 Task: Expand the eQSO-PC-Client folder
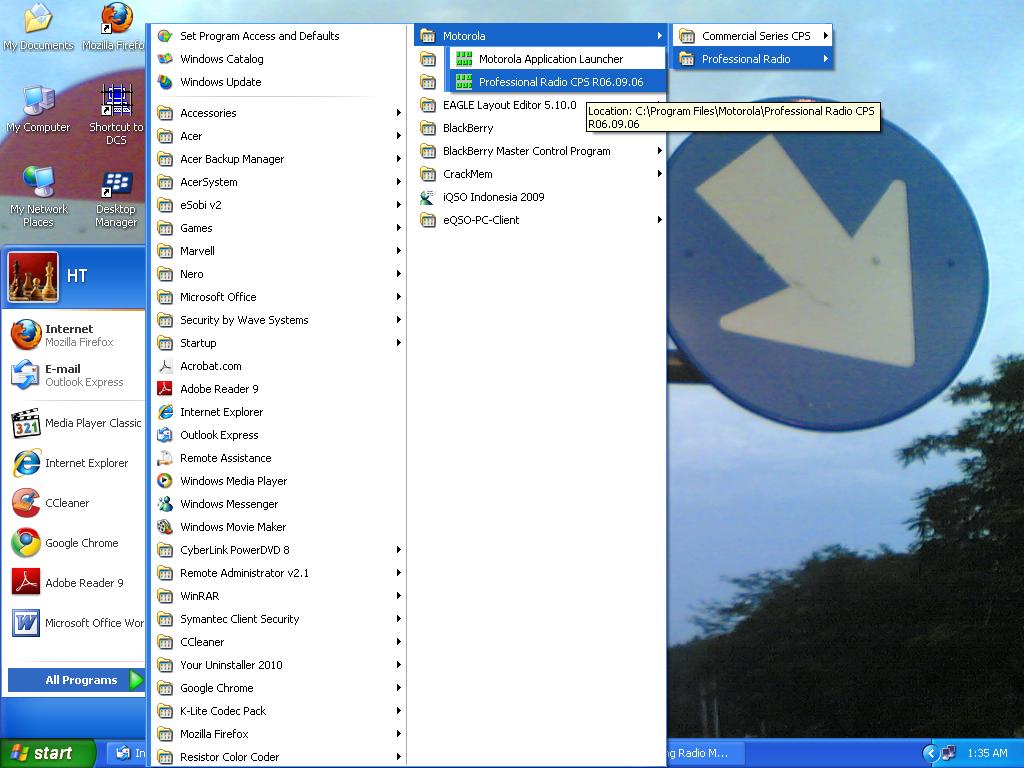pos(540,220)
